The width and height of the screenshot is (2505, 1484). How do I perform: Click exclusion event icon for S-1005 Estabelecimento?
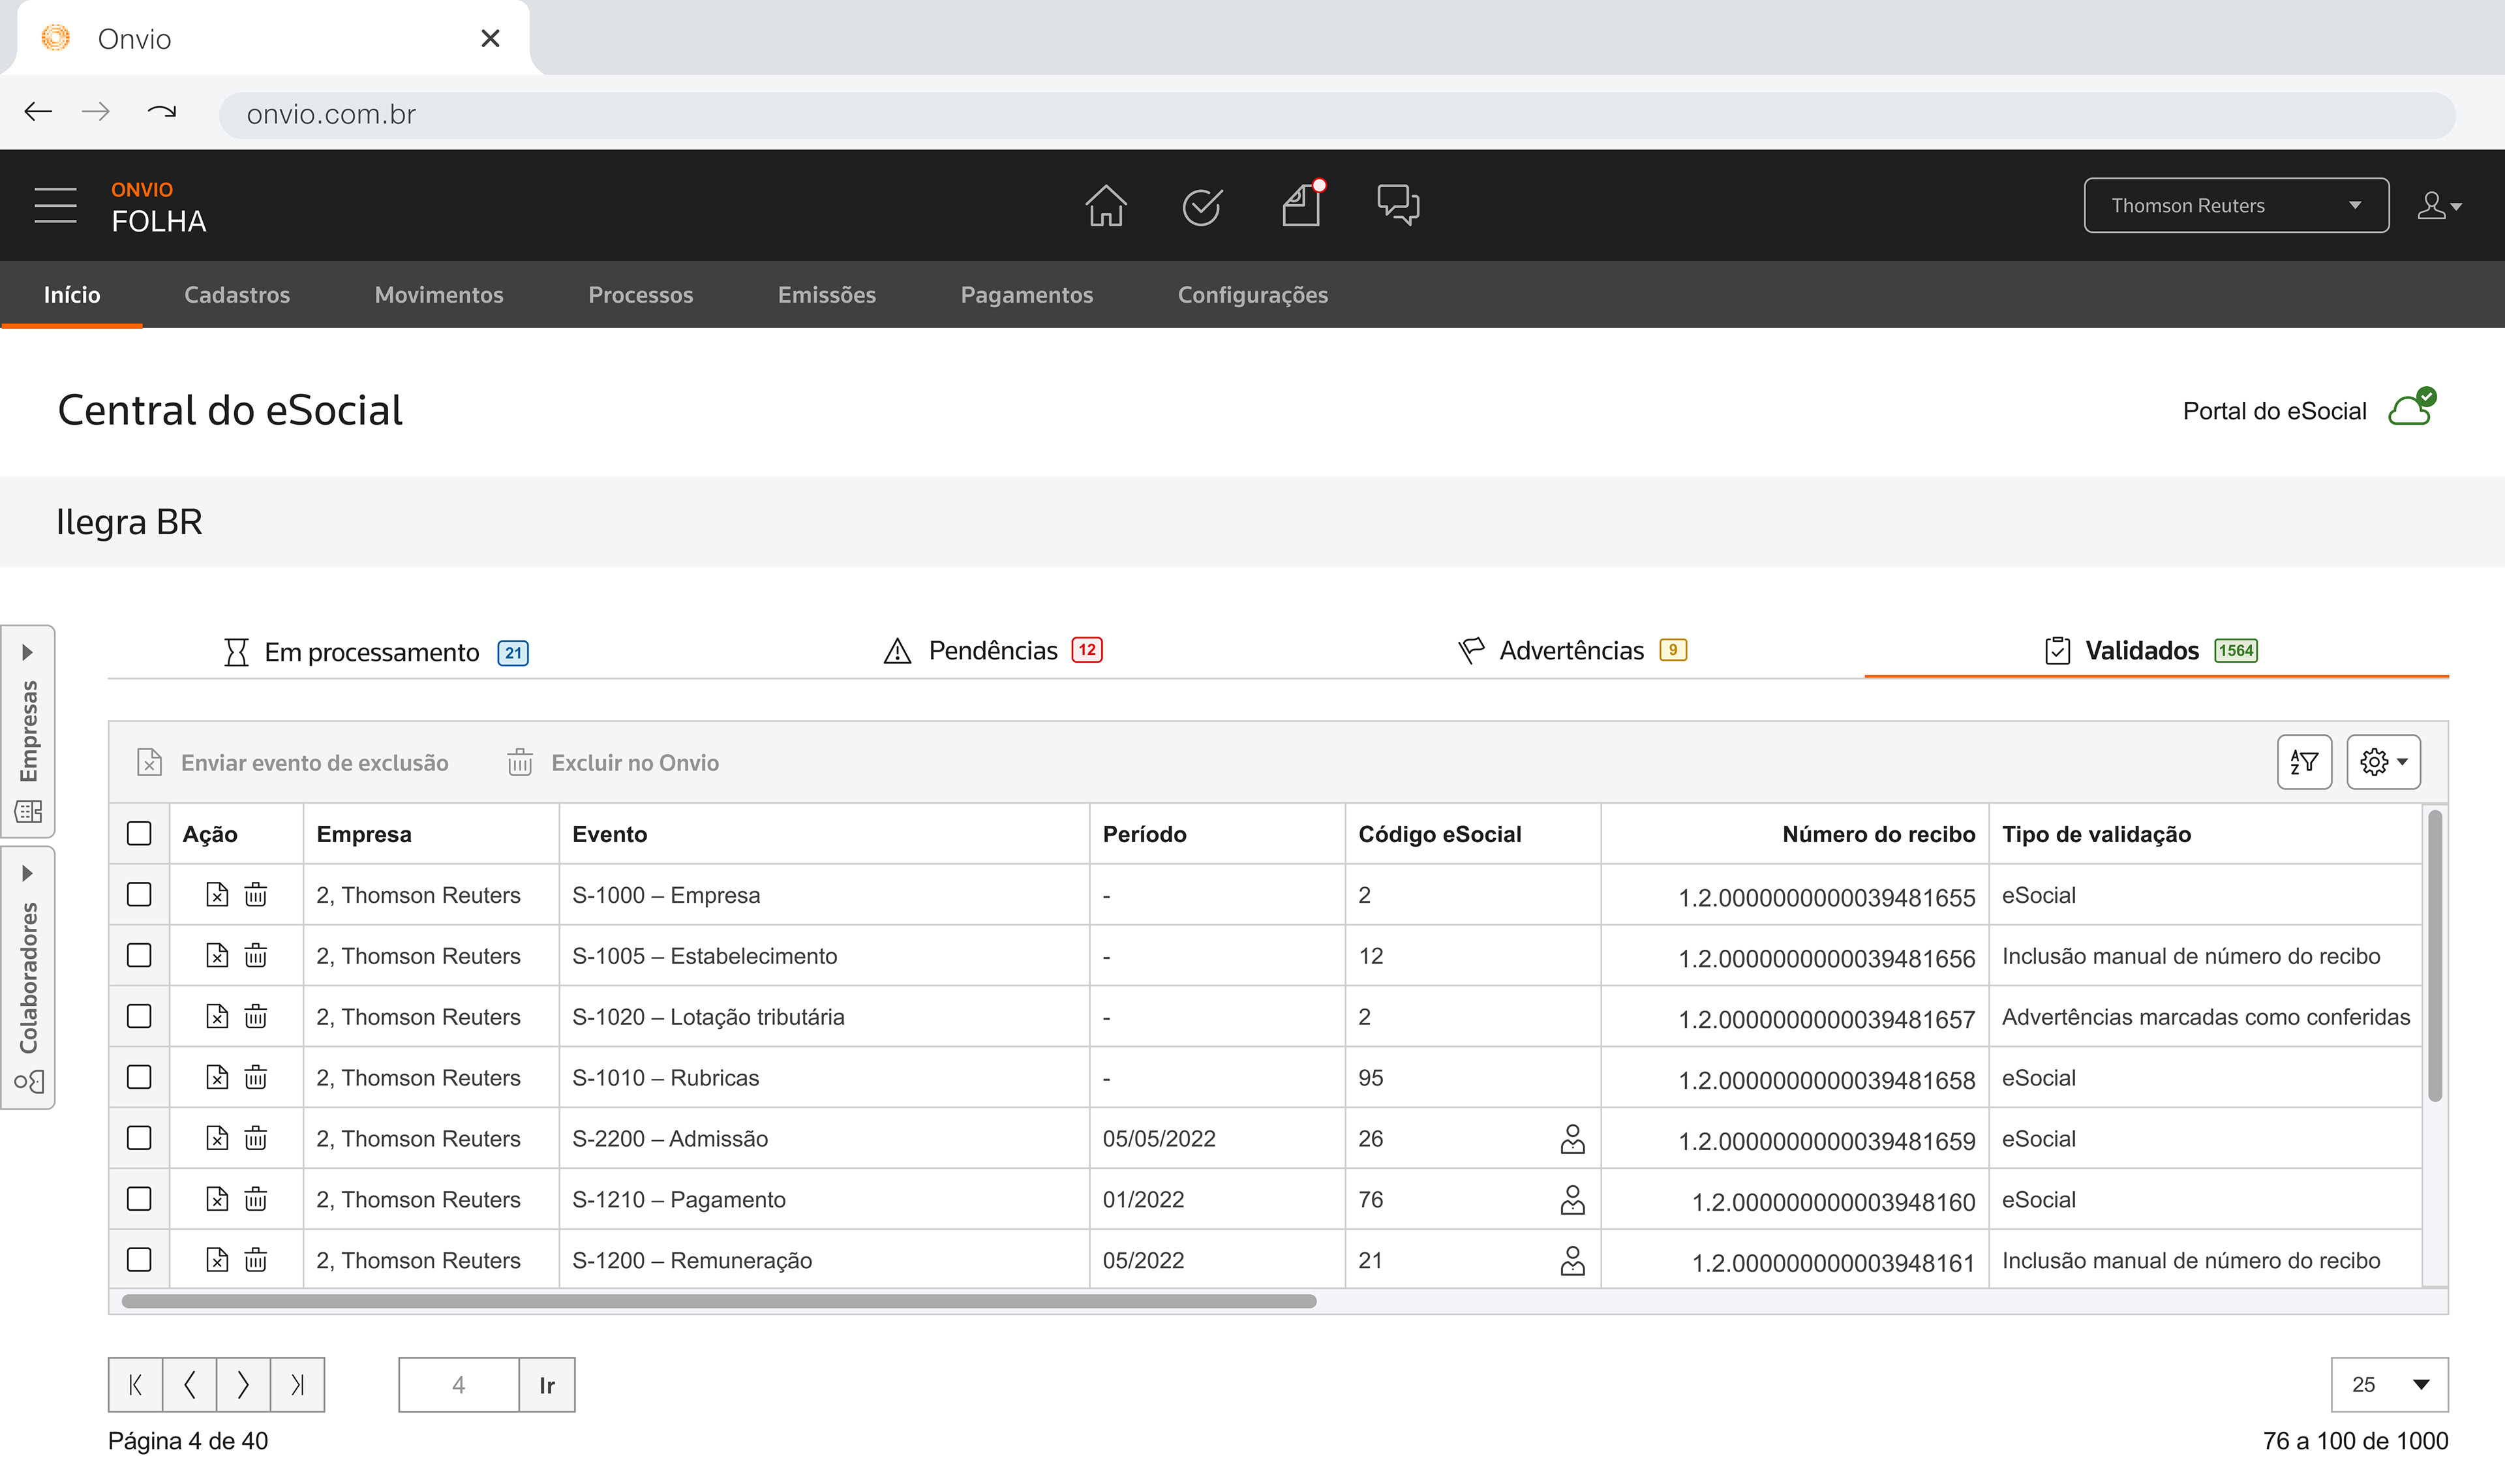217,955
